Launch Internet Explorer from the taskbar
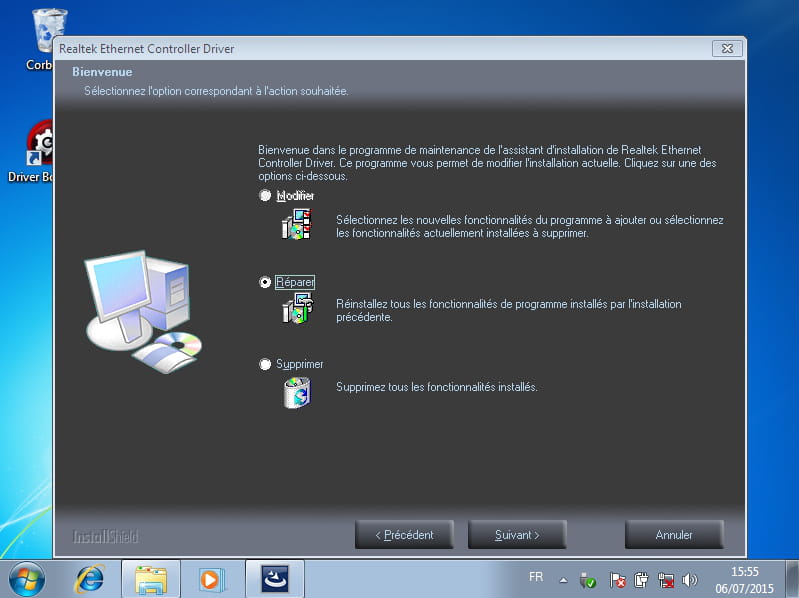The height and width of the screenshot is (598, 799). click(90, 580)
